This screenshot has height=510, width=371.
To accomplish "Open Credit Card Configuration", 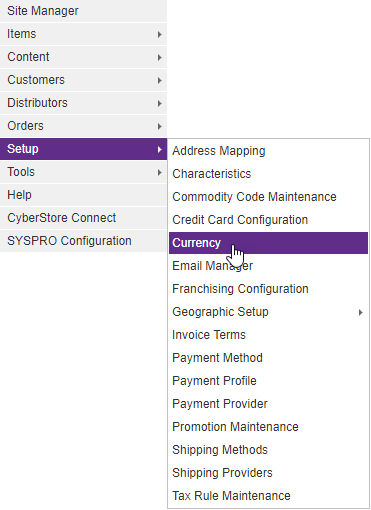I will click(x=268, y=220).
